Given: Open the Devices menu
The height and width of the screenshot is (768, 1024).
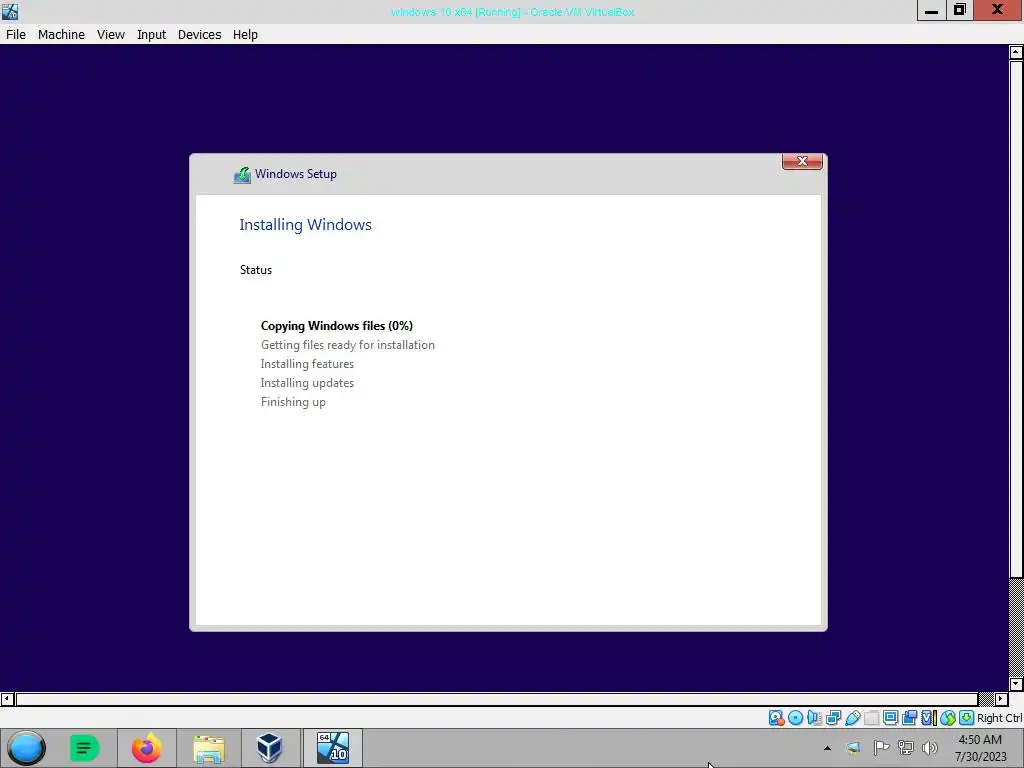Looking at the screenshot, I should click(199, 35).
